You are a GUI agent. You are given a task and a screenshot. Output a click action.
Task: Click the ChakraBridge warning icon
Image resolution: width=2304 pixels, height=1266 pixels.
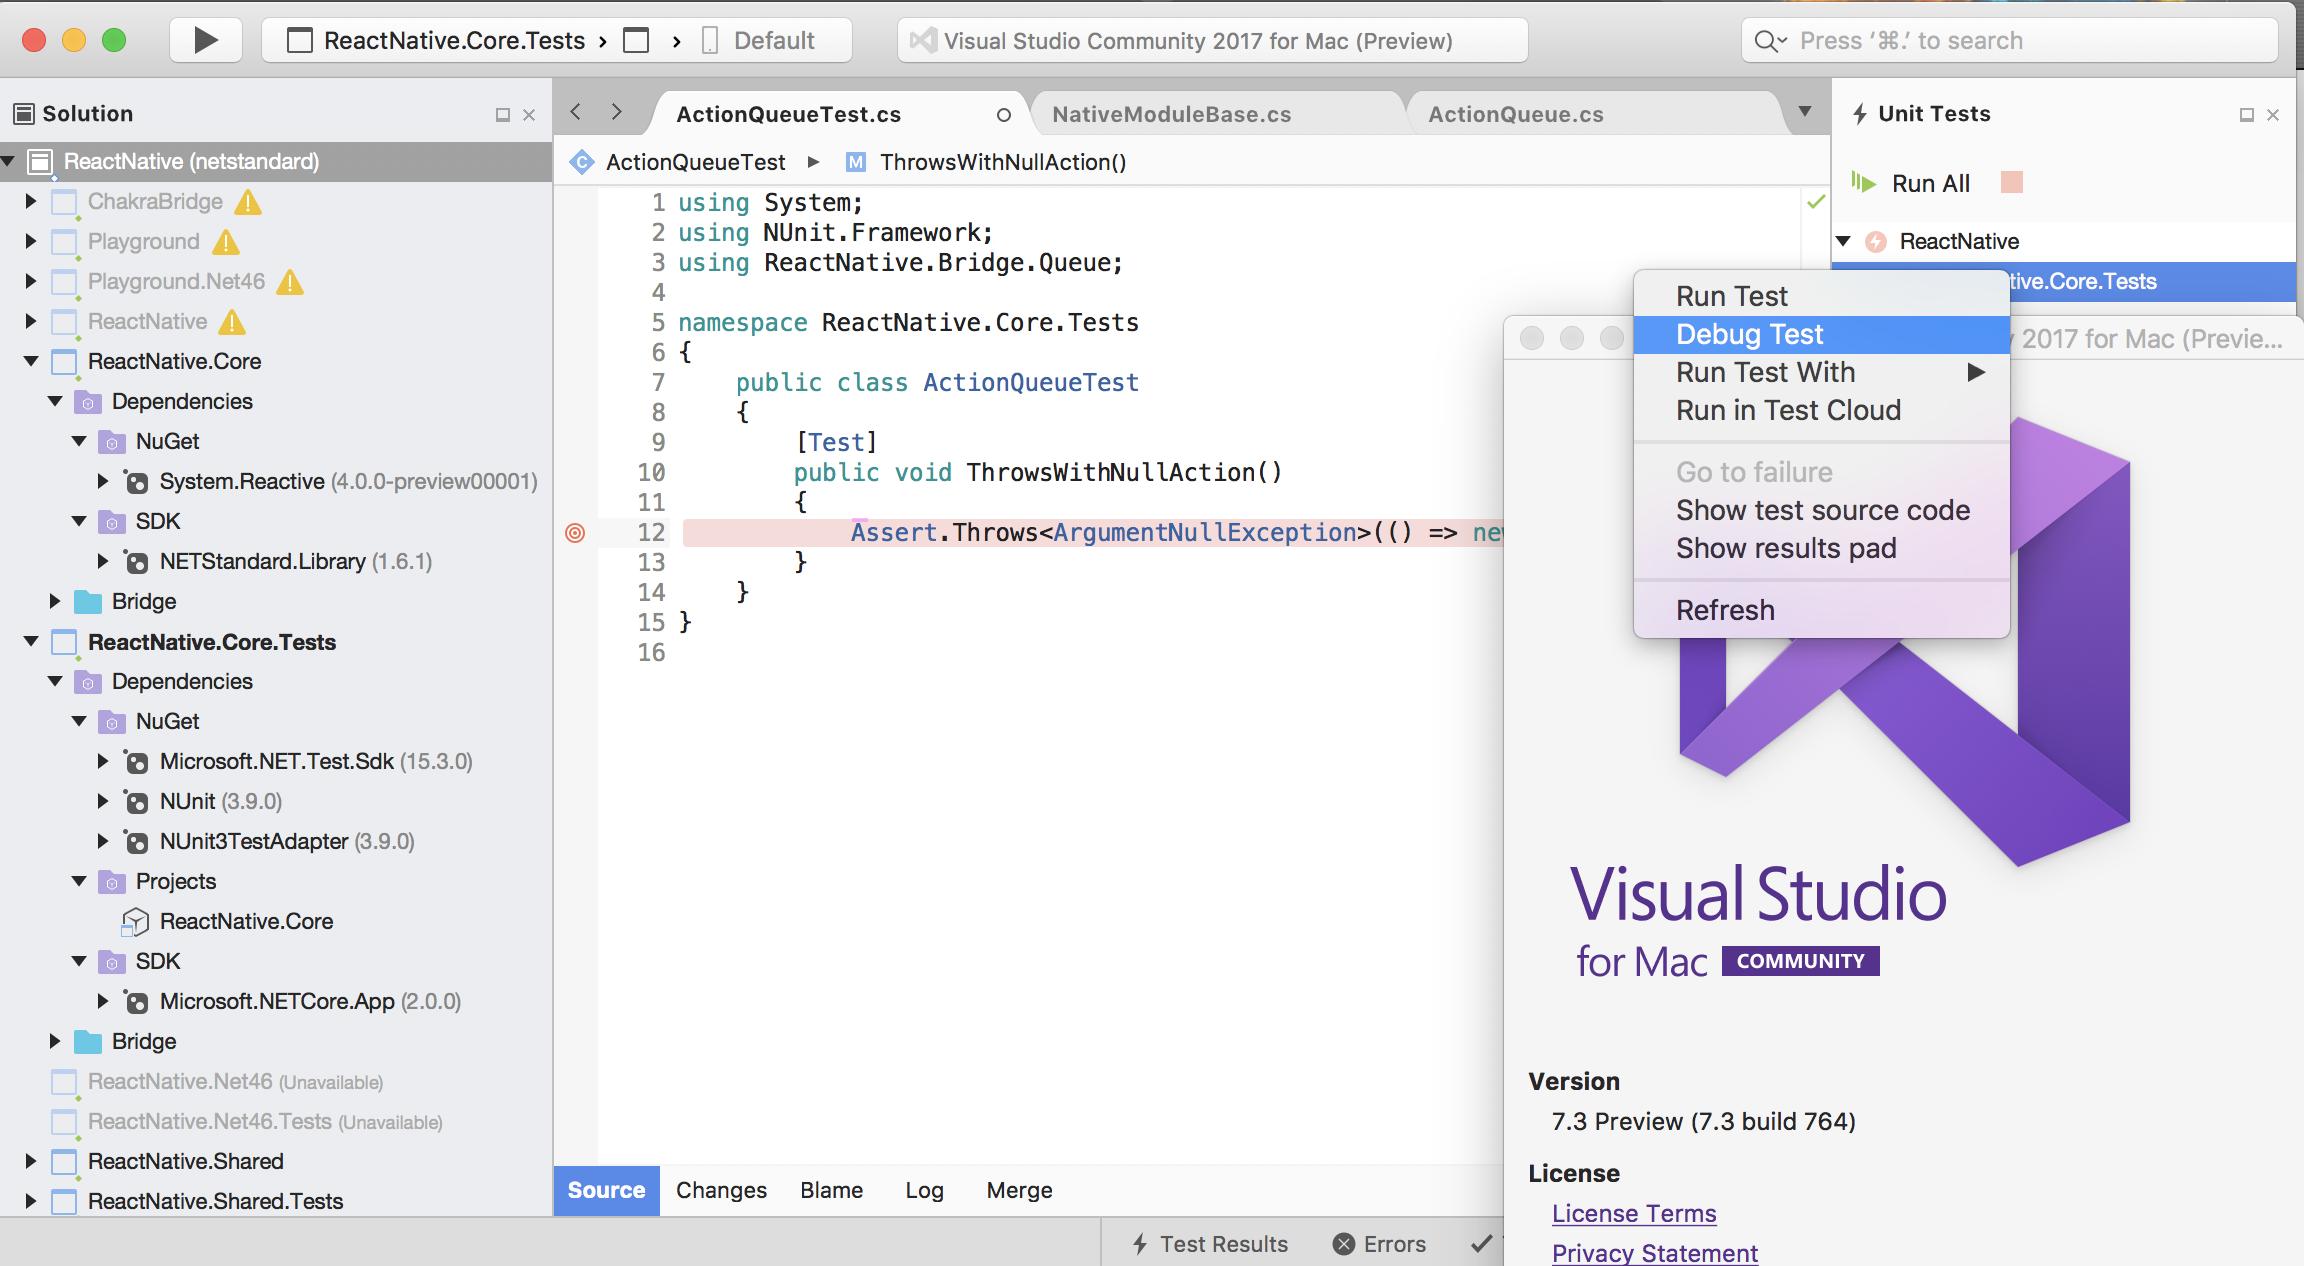point(248,203)
